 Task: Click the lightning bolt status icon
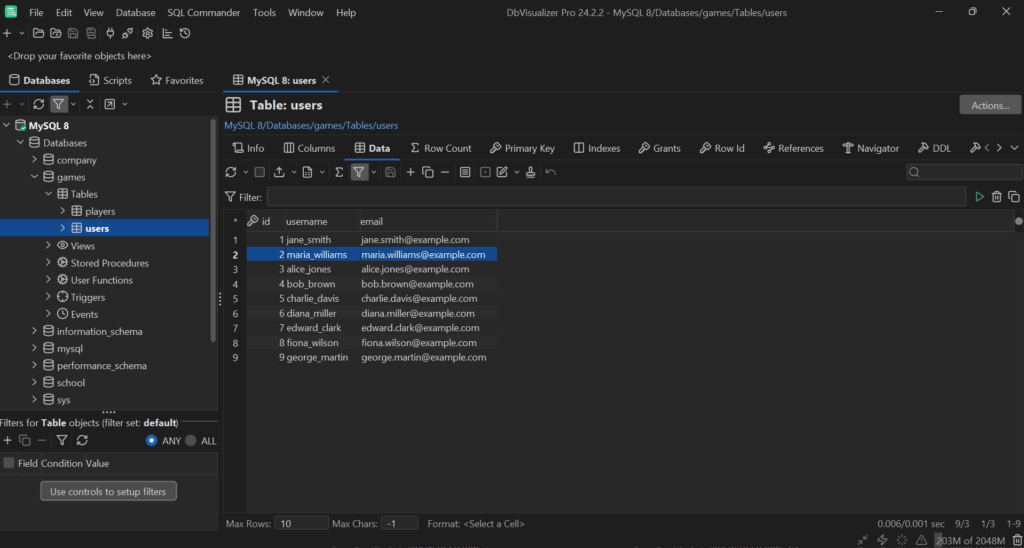882,540
